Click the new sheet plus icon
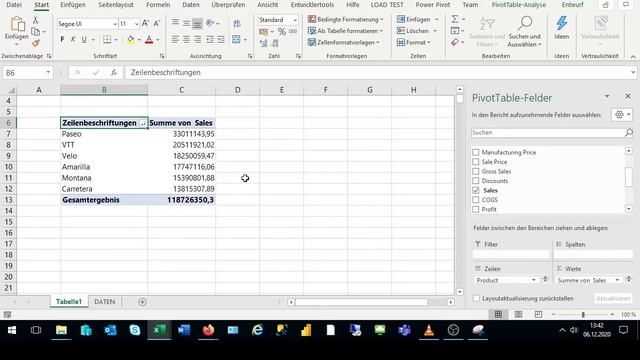Viewport: 640px width, 360px height. 142,302
